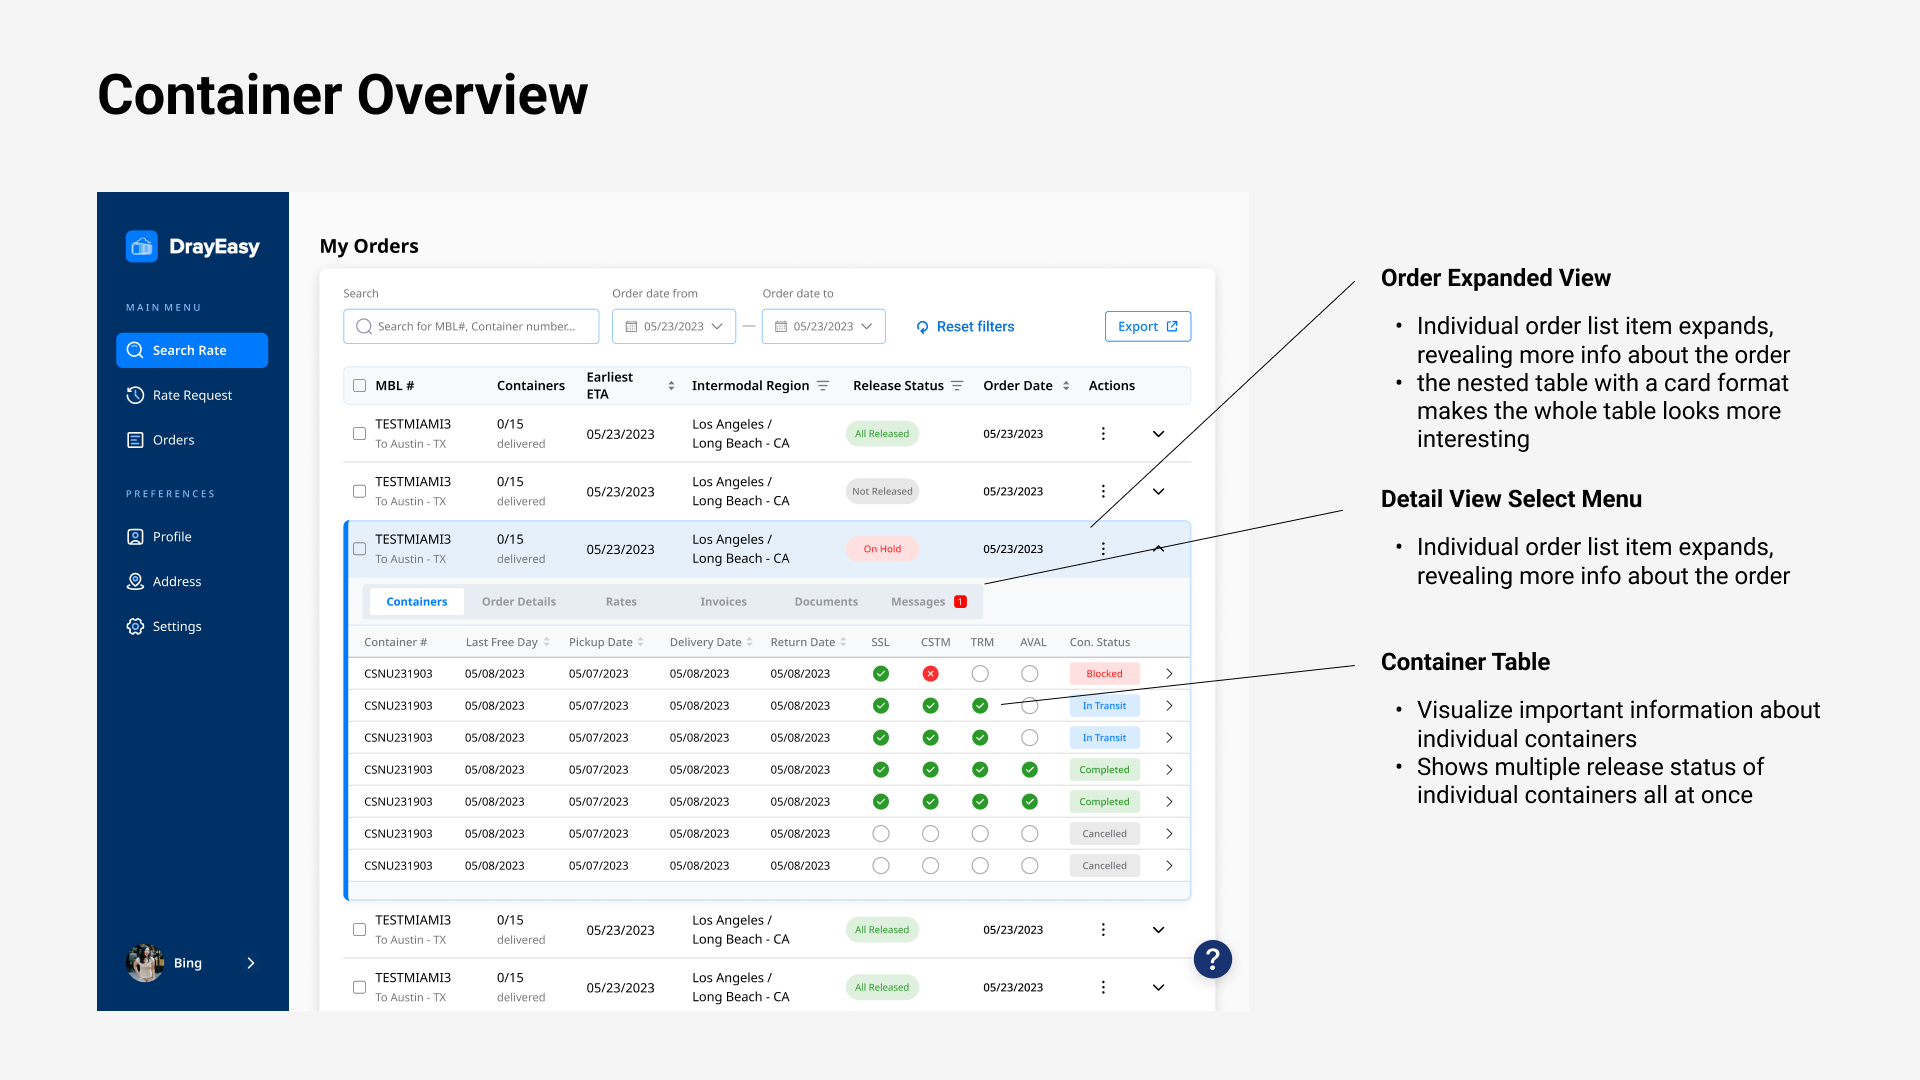Expand the first All Released order row
Screen dimensions: 1920x1080
pyautogui.click(x=1158, y=434)
